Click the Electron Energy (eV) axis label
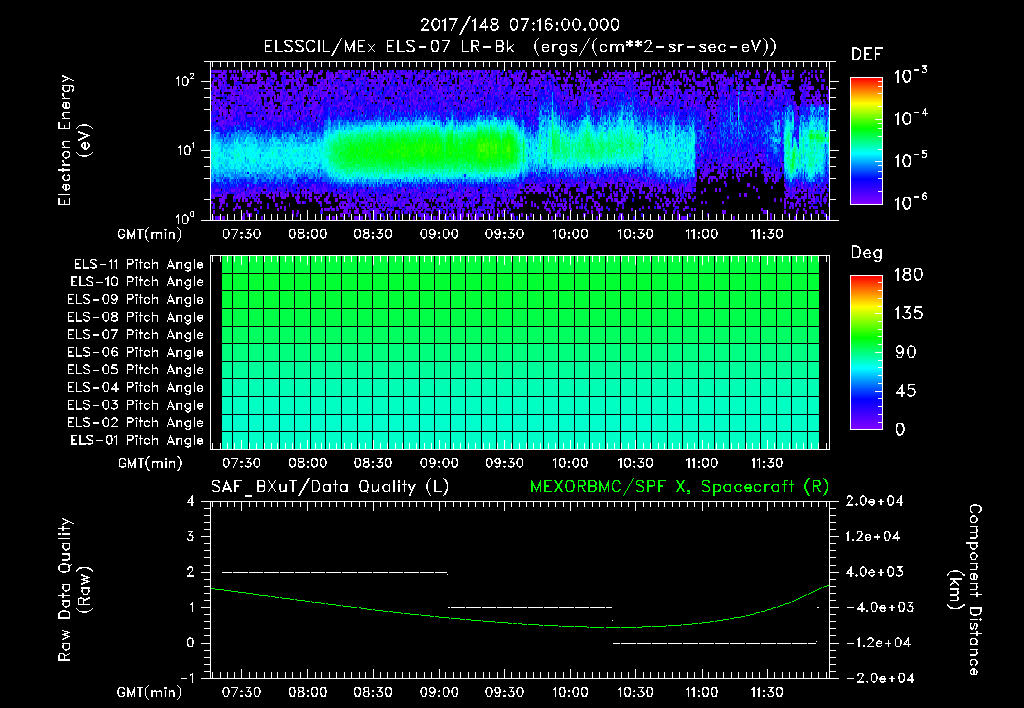This screenshot has height=708, width=1024. [x=74, y=140]
